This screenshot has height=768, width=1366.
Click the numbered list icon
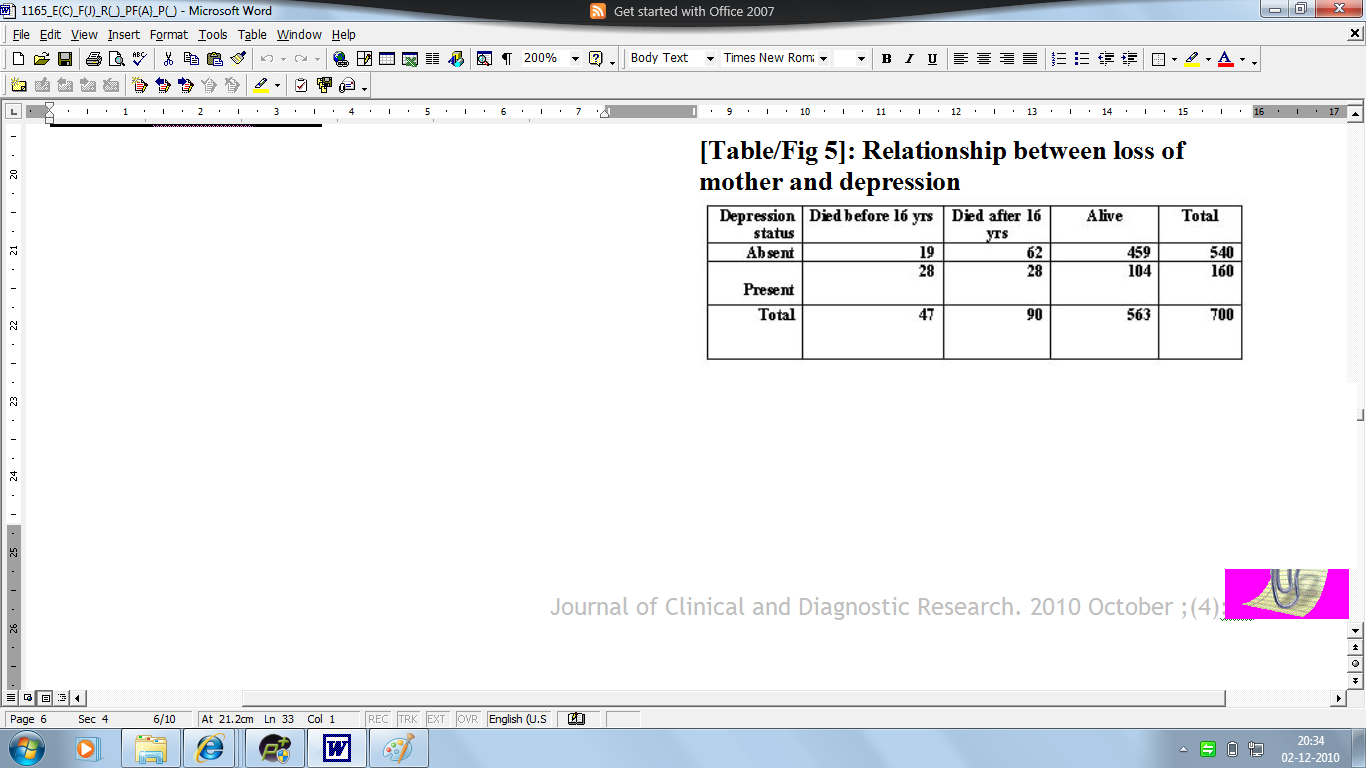[x=1059, y=59]
